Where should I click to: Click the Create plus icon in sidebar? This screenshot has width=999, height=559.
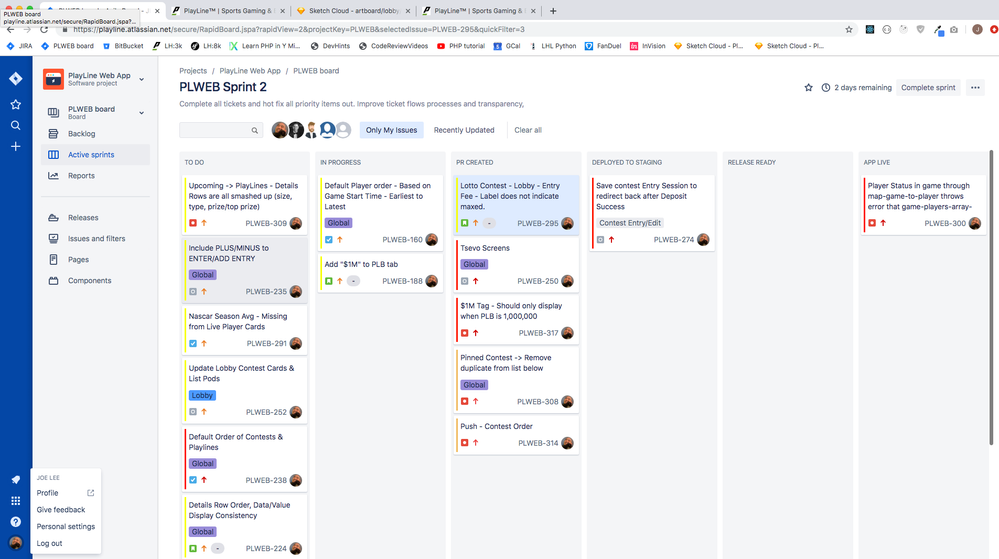15,147
